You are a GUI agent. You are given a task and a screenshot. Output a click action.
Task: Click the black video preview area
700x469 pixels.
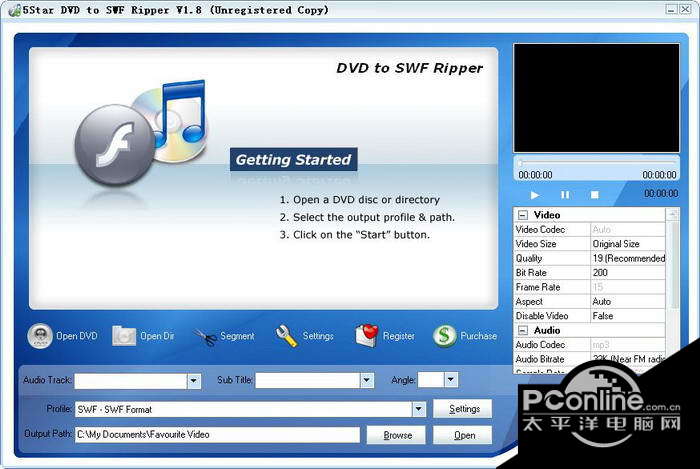point(596,98)
